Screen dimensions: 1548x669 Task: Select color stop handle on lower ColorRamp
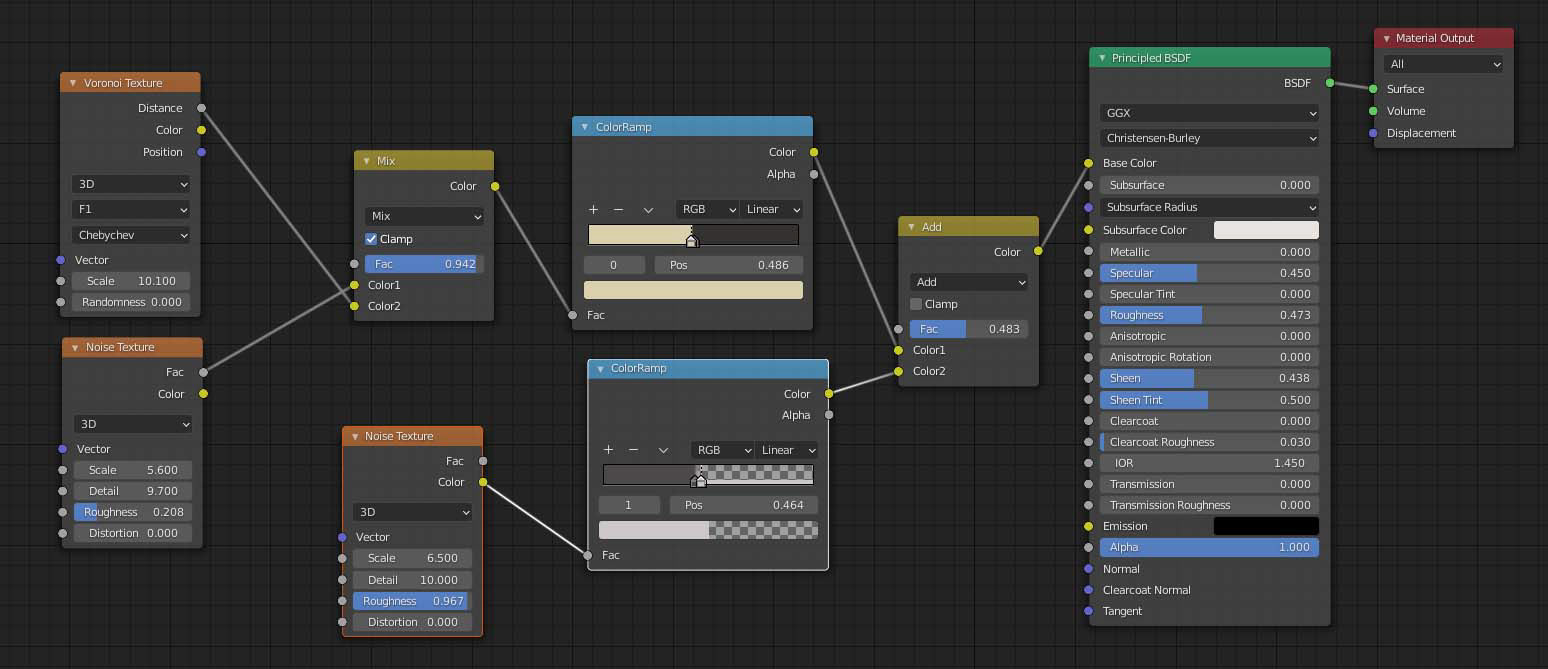coord(700,480)
